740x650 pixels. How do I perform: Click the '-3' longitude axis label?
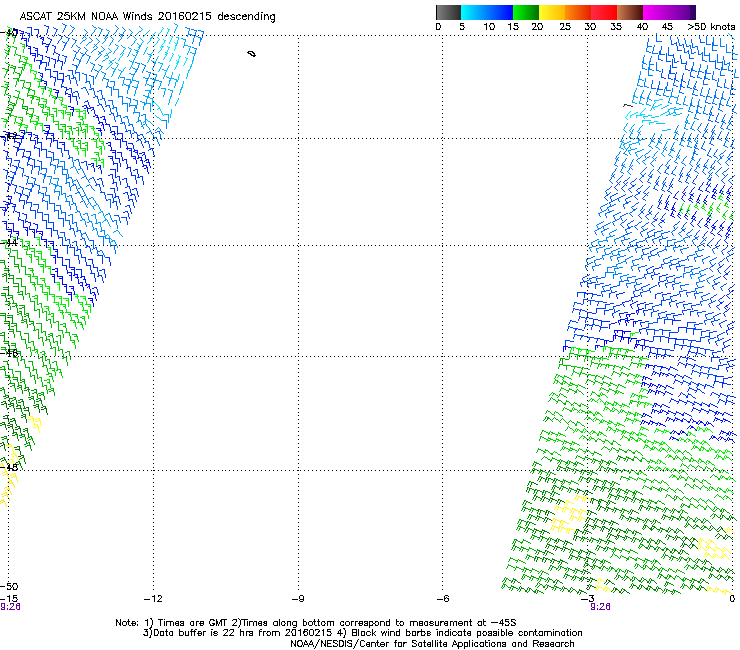587,599
